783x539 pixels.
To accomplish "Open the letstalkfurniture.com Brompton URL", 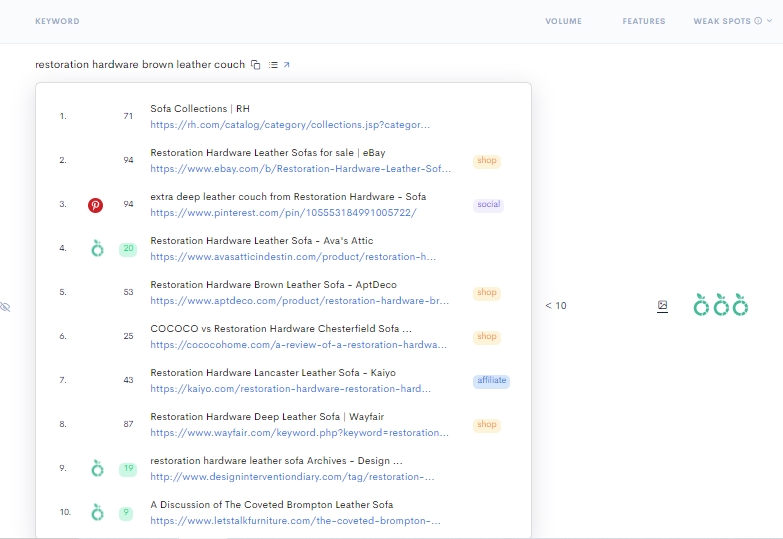I will (x=295, y=521).
